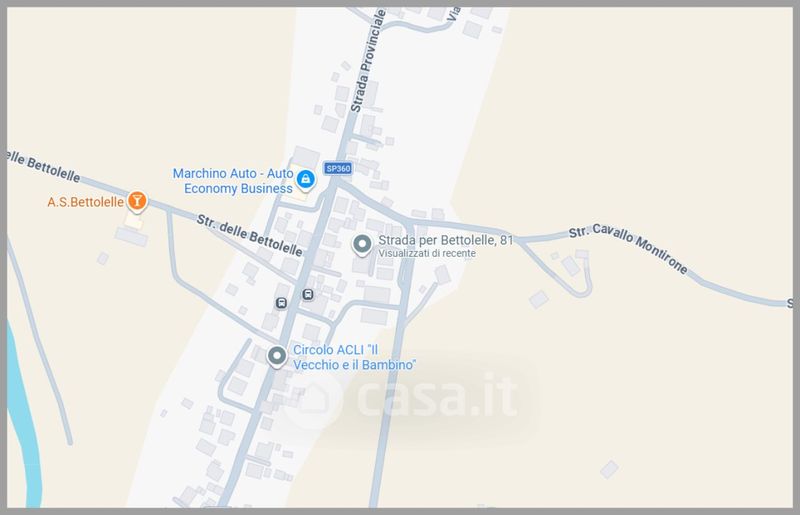Open the A.S.Bettolelle place label

86,202
